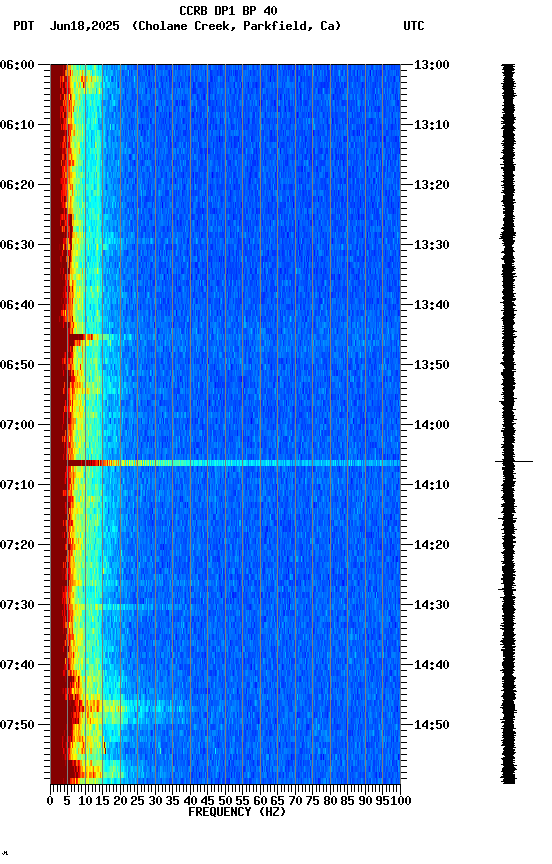Click the 'PDT' timezone label
Viewport: 552px width, 864px height.
click(x=24, y=26)
